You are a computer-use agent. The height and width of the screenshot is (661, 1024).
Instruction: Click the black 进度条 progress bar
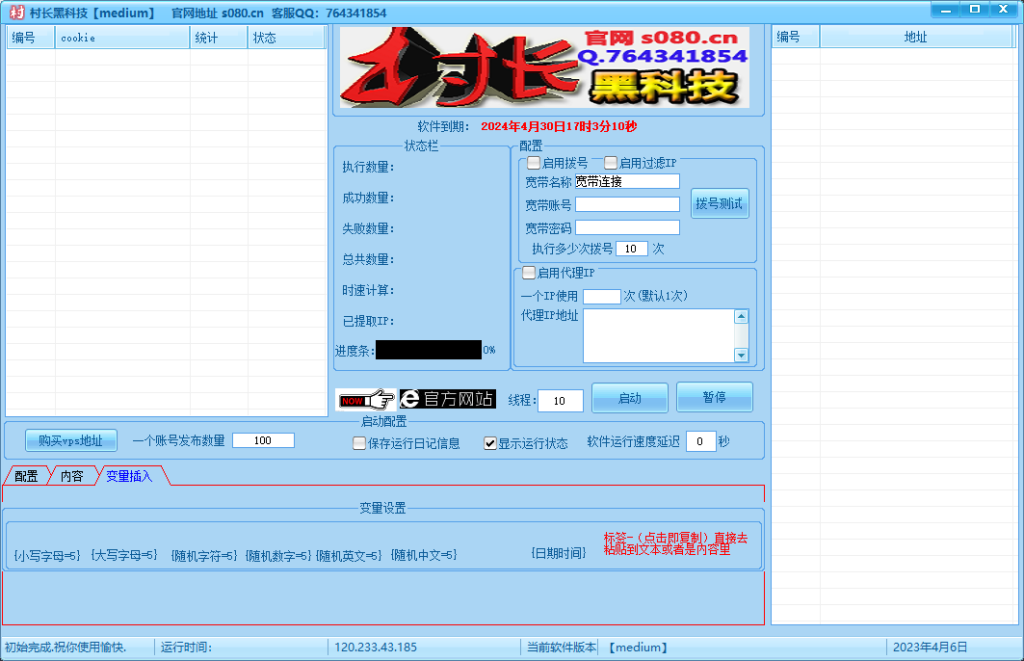429,350
